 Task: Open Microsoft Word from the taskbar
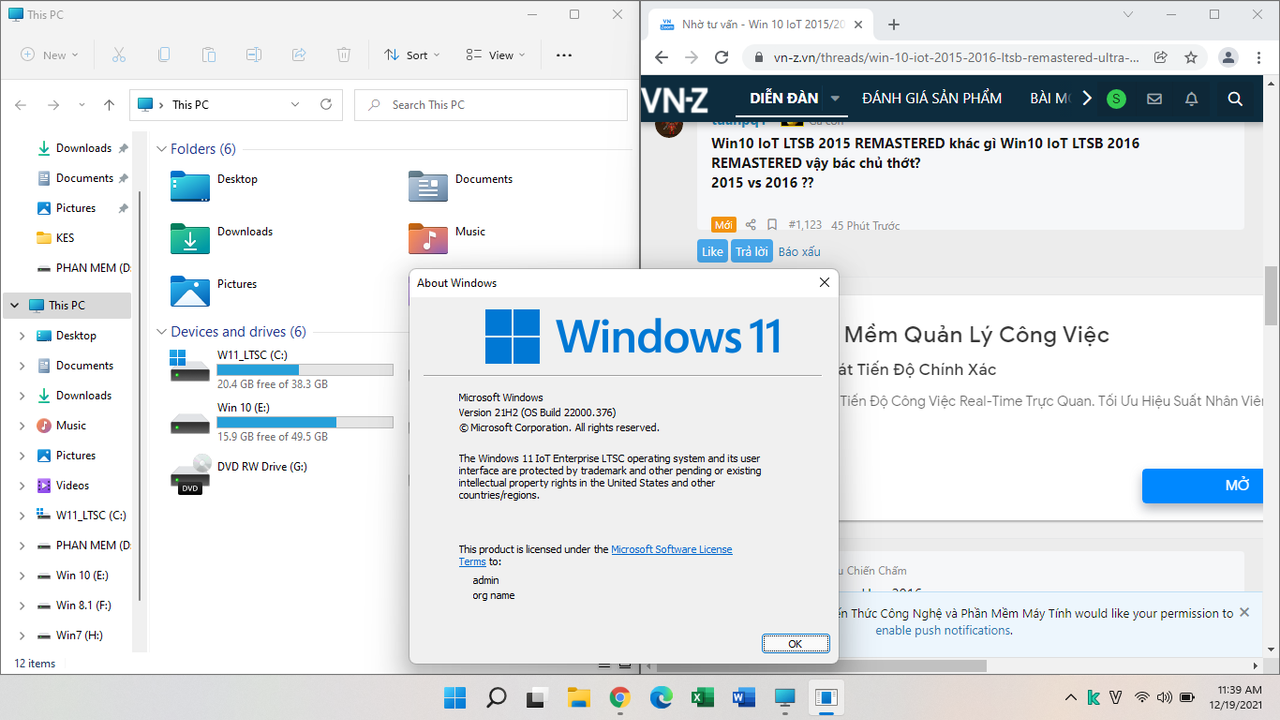tap(743, 697)
